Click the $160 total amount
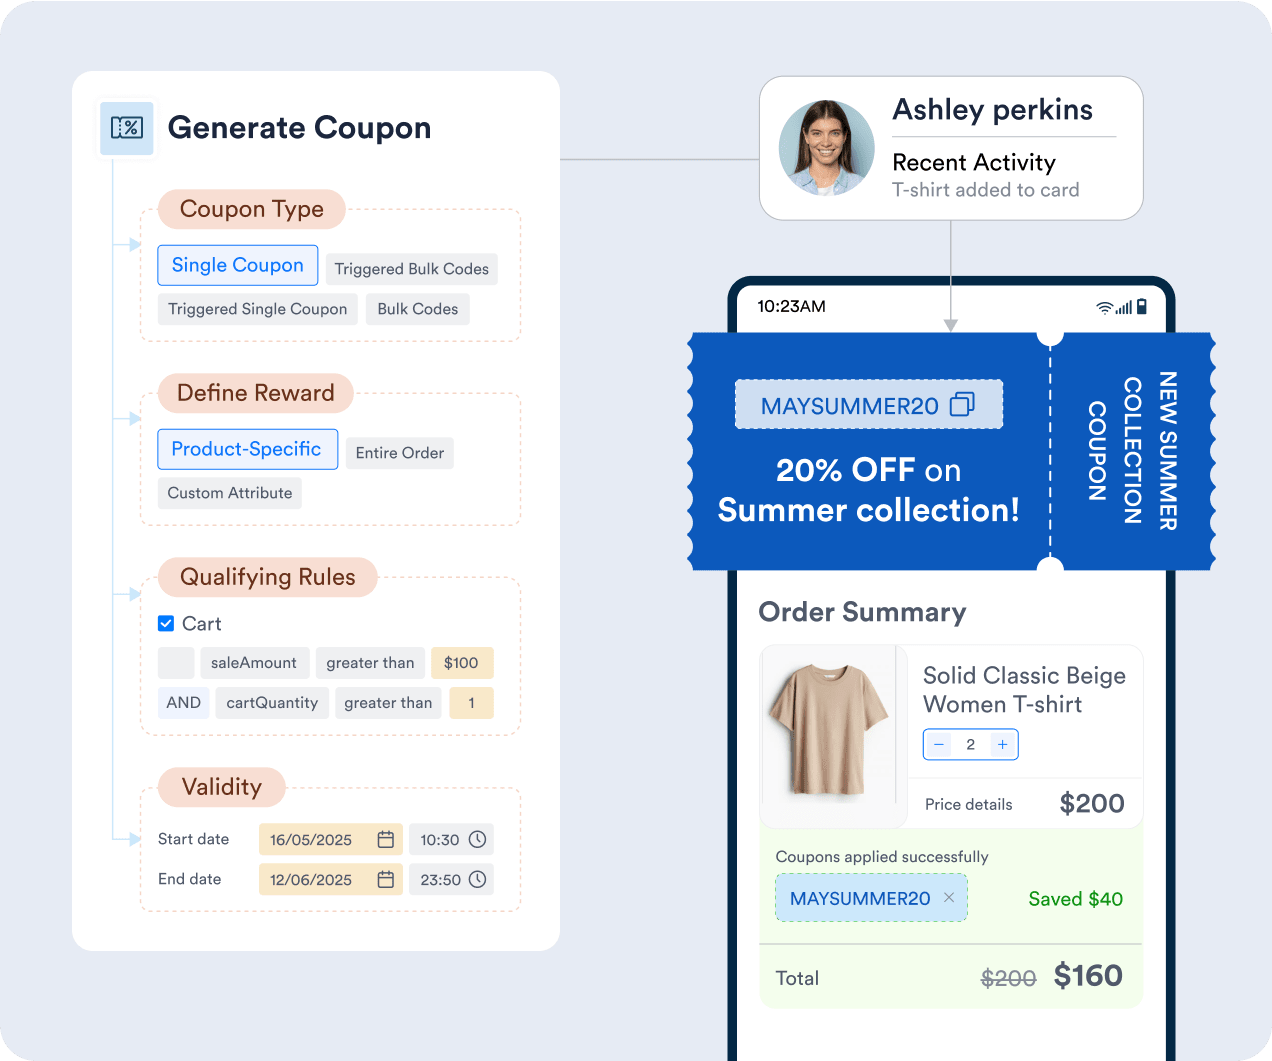 (1088, 976)
